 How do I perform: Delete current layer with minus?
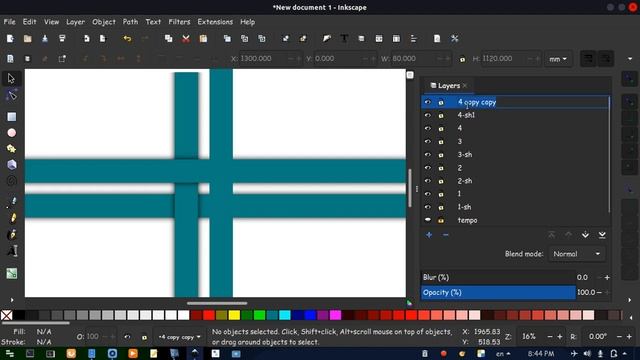pyautogui.click(x=445, y=235)
